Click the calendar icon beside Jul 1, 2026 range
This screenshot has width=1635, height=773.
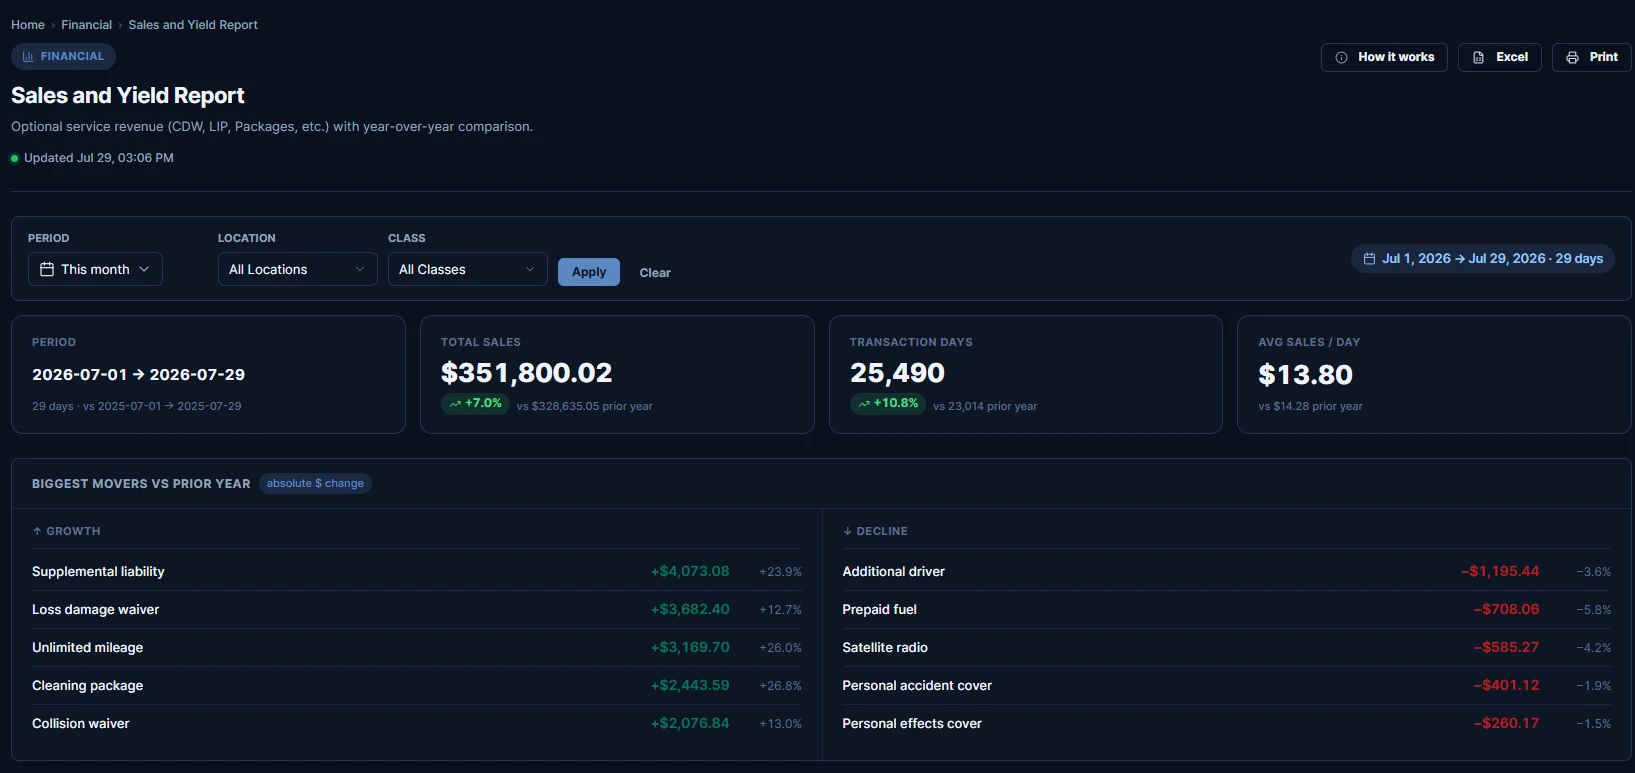1369,259
